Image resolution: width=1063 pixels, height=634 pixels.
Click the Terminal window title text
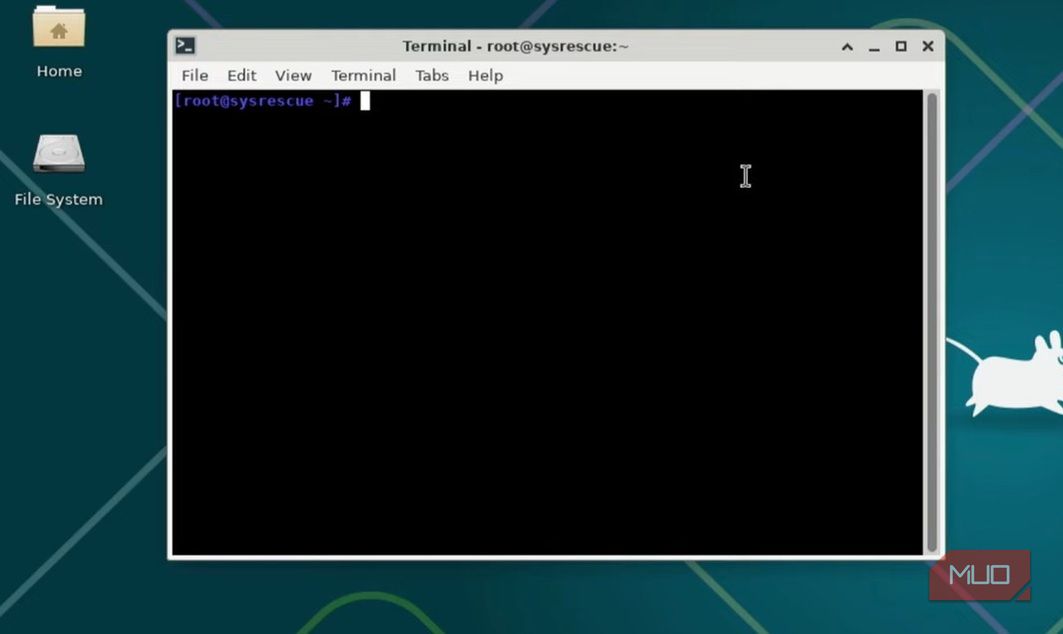[515, 46]
